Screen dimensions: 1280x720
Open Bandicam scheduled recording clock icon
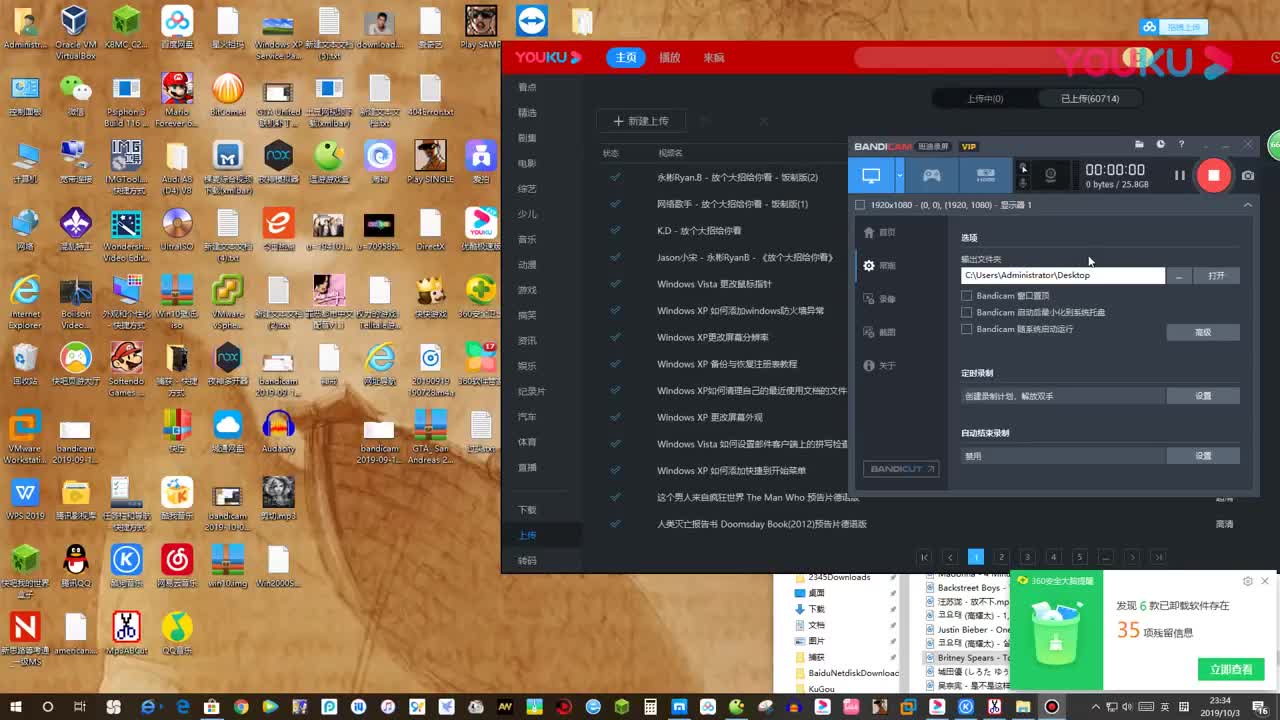[x=1160, y=145]
